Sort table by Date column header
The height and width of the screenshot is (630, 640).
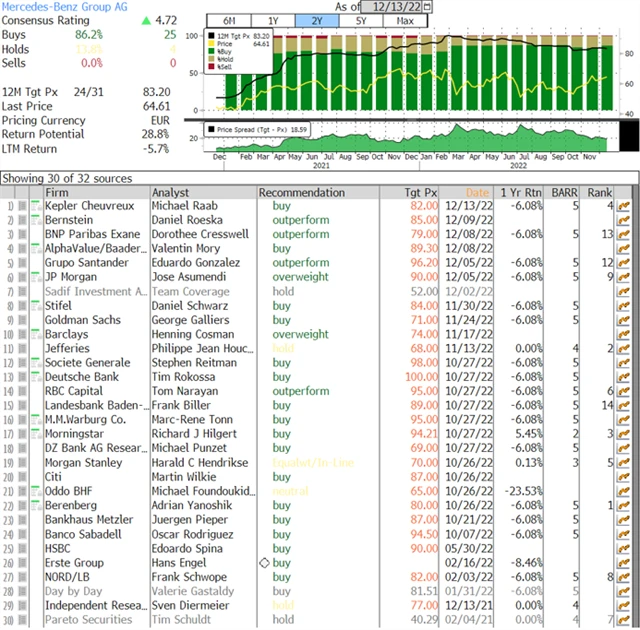pos(477,192)
